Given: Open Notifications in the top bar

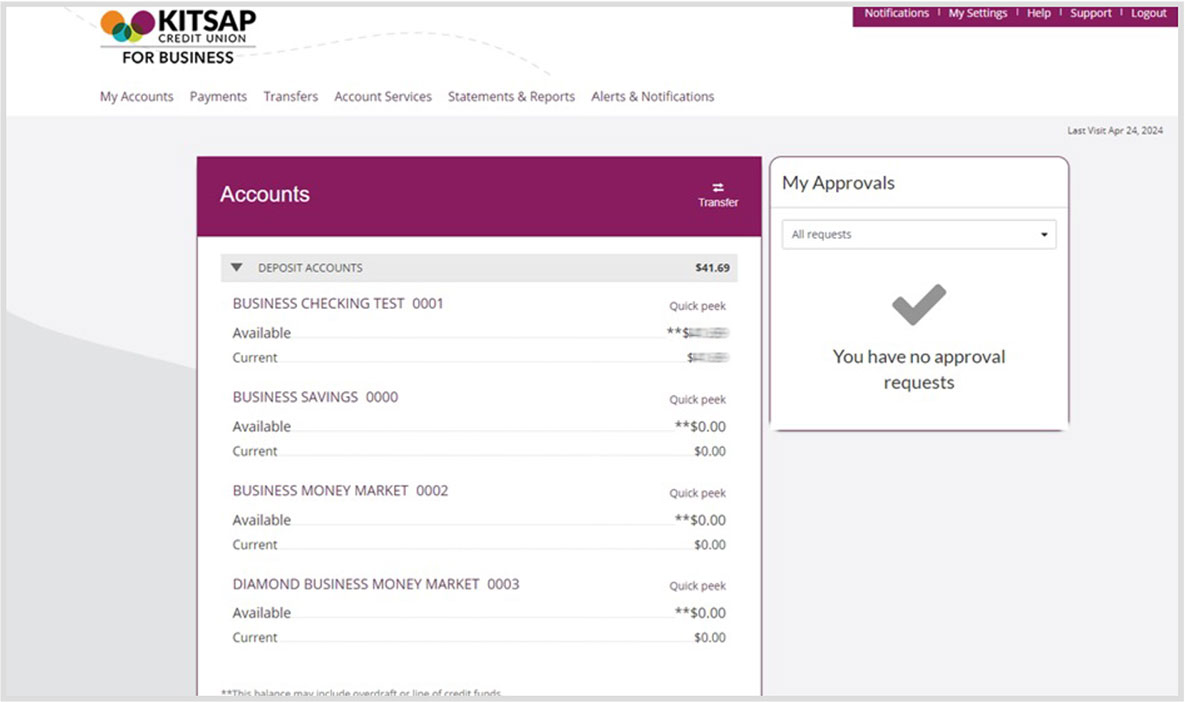Looking at the screenshot, I should (x=896, y=13).
